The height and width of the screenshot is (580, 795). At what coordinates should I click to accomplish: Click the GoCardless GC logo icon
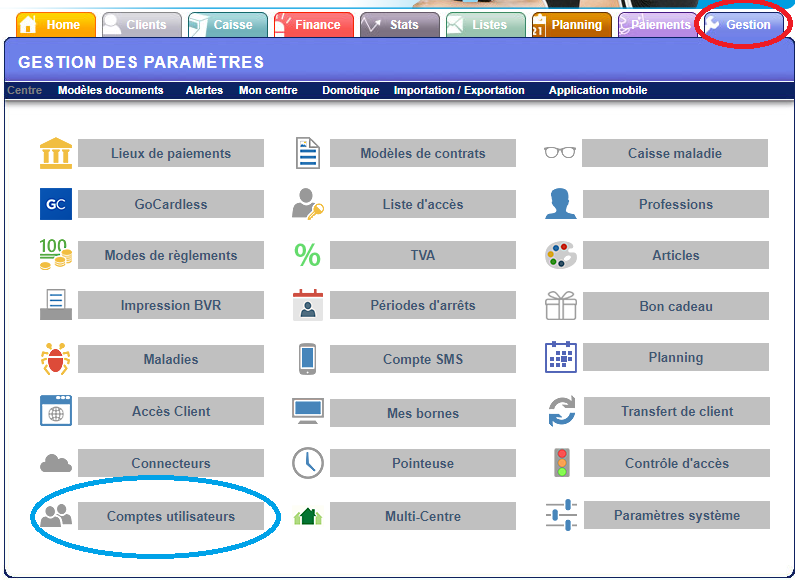[56, 204]
